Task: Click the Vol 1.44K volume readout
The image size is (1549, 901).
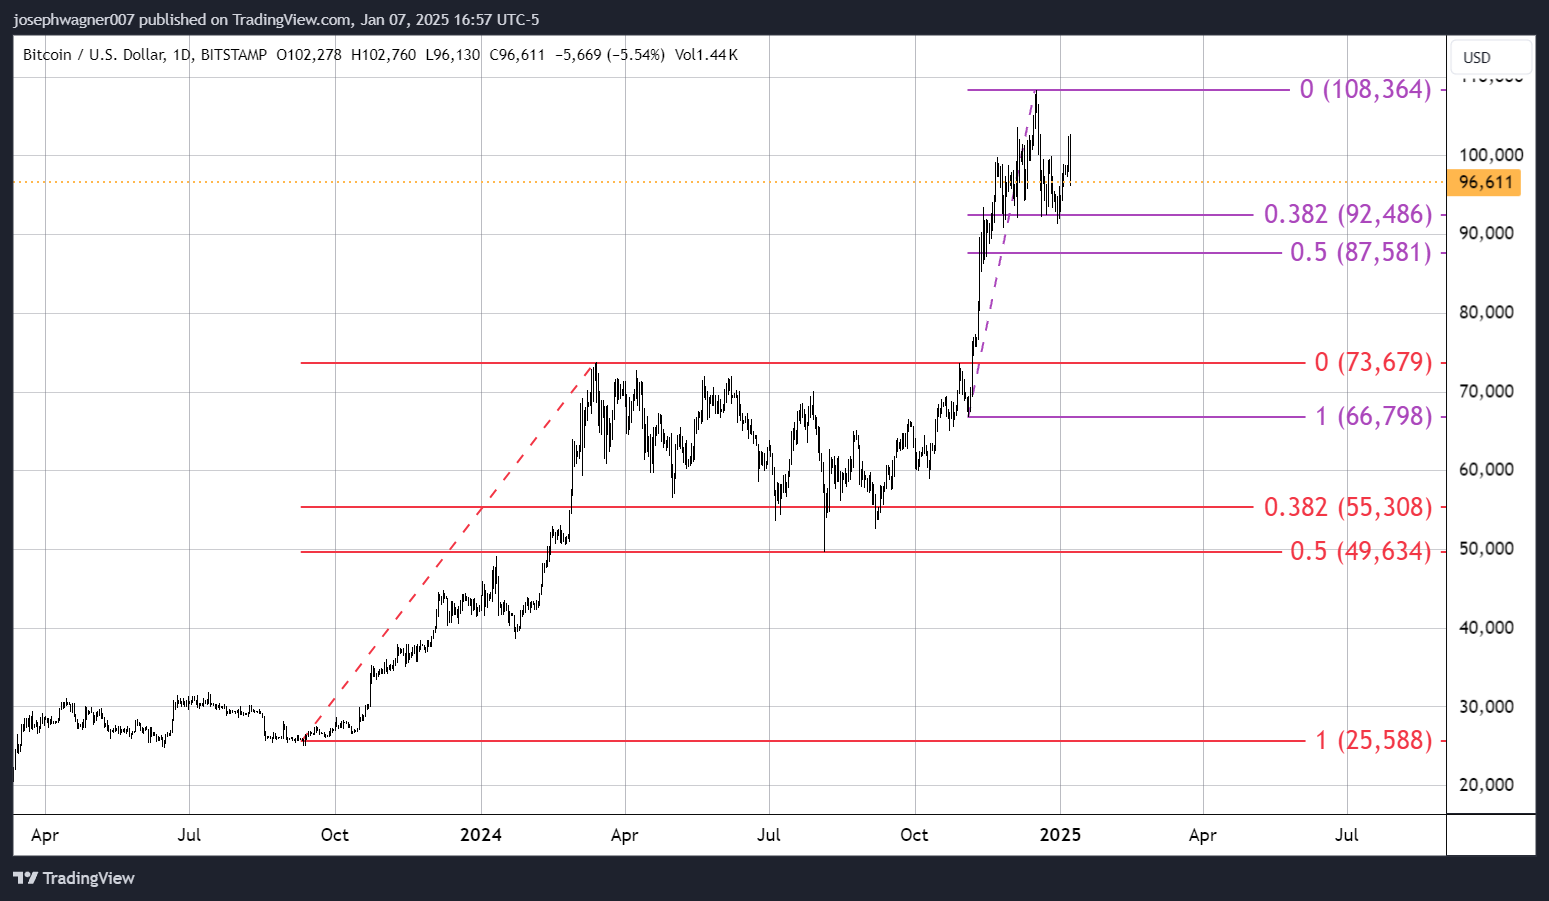Action: pyautogui.click(x=706, y=55)
